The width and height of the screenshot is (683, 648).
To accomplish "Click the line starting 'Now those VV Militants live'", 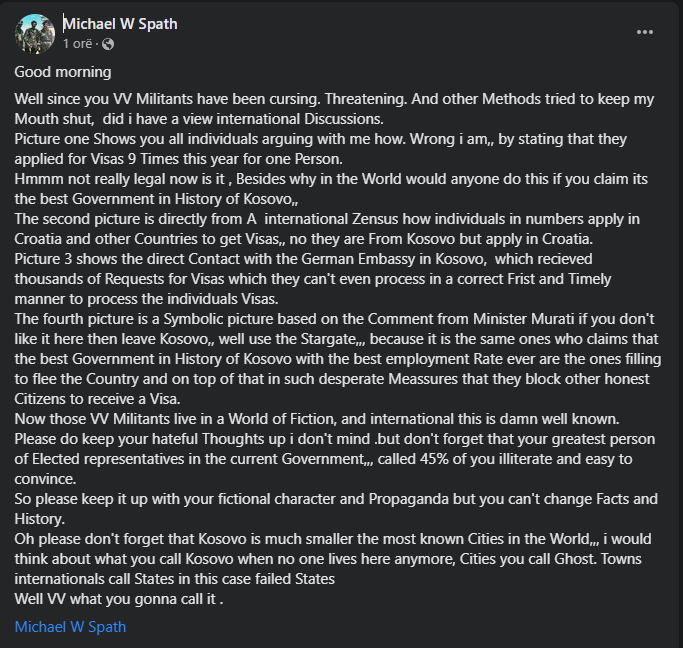I will (317, 419).
